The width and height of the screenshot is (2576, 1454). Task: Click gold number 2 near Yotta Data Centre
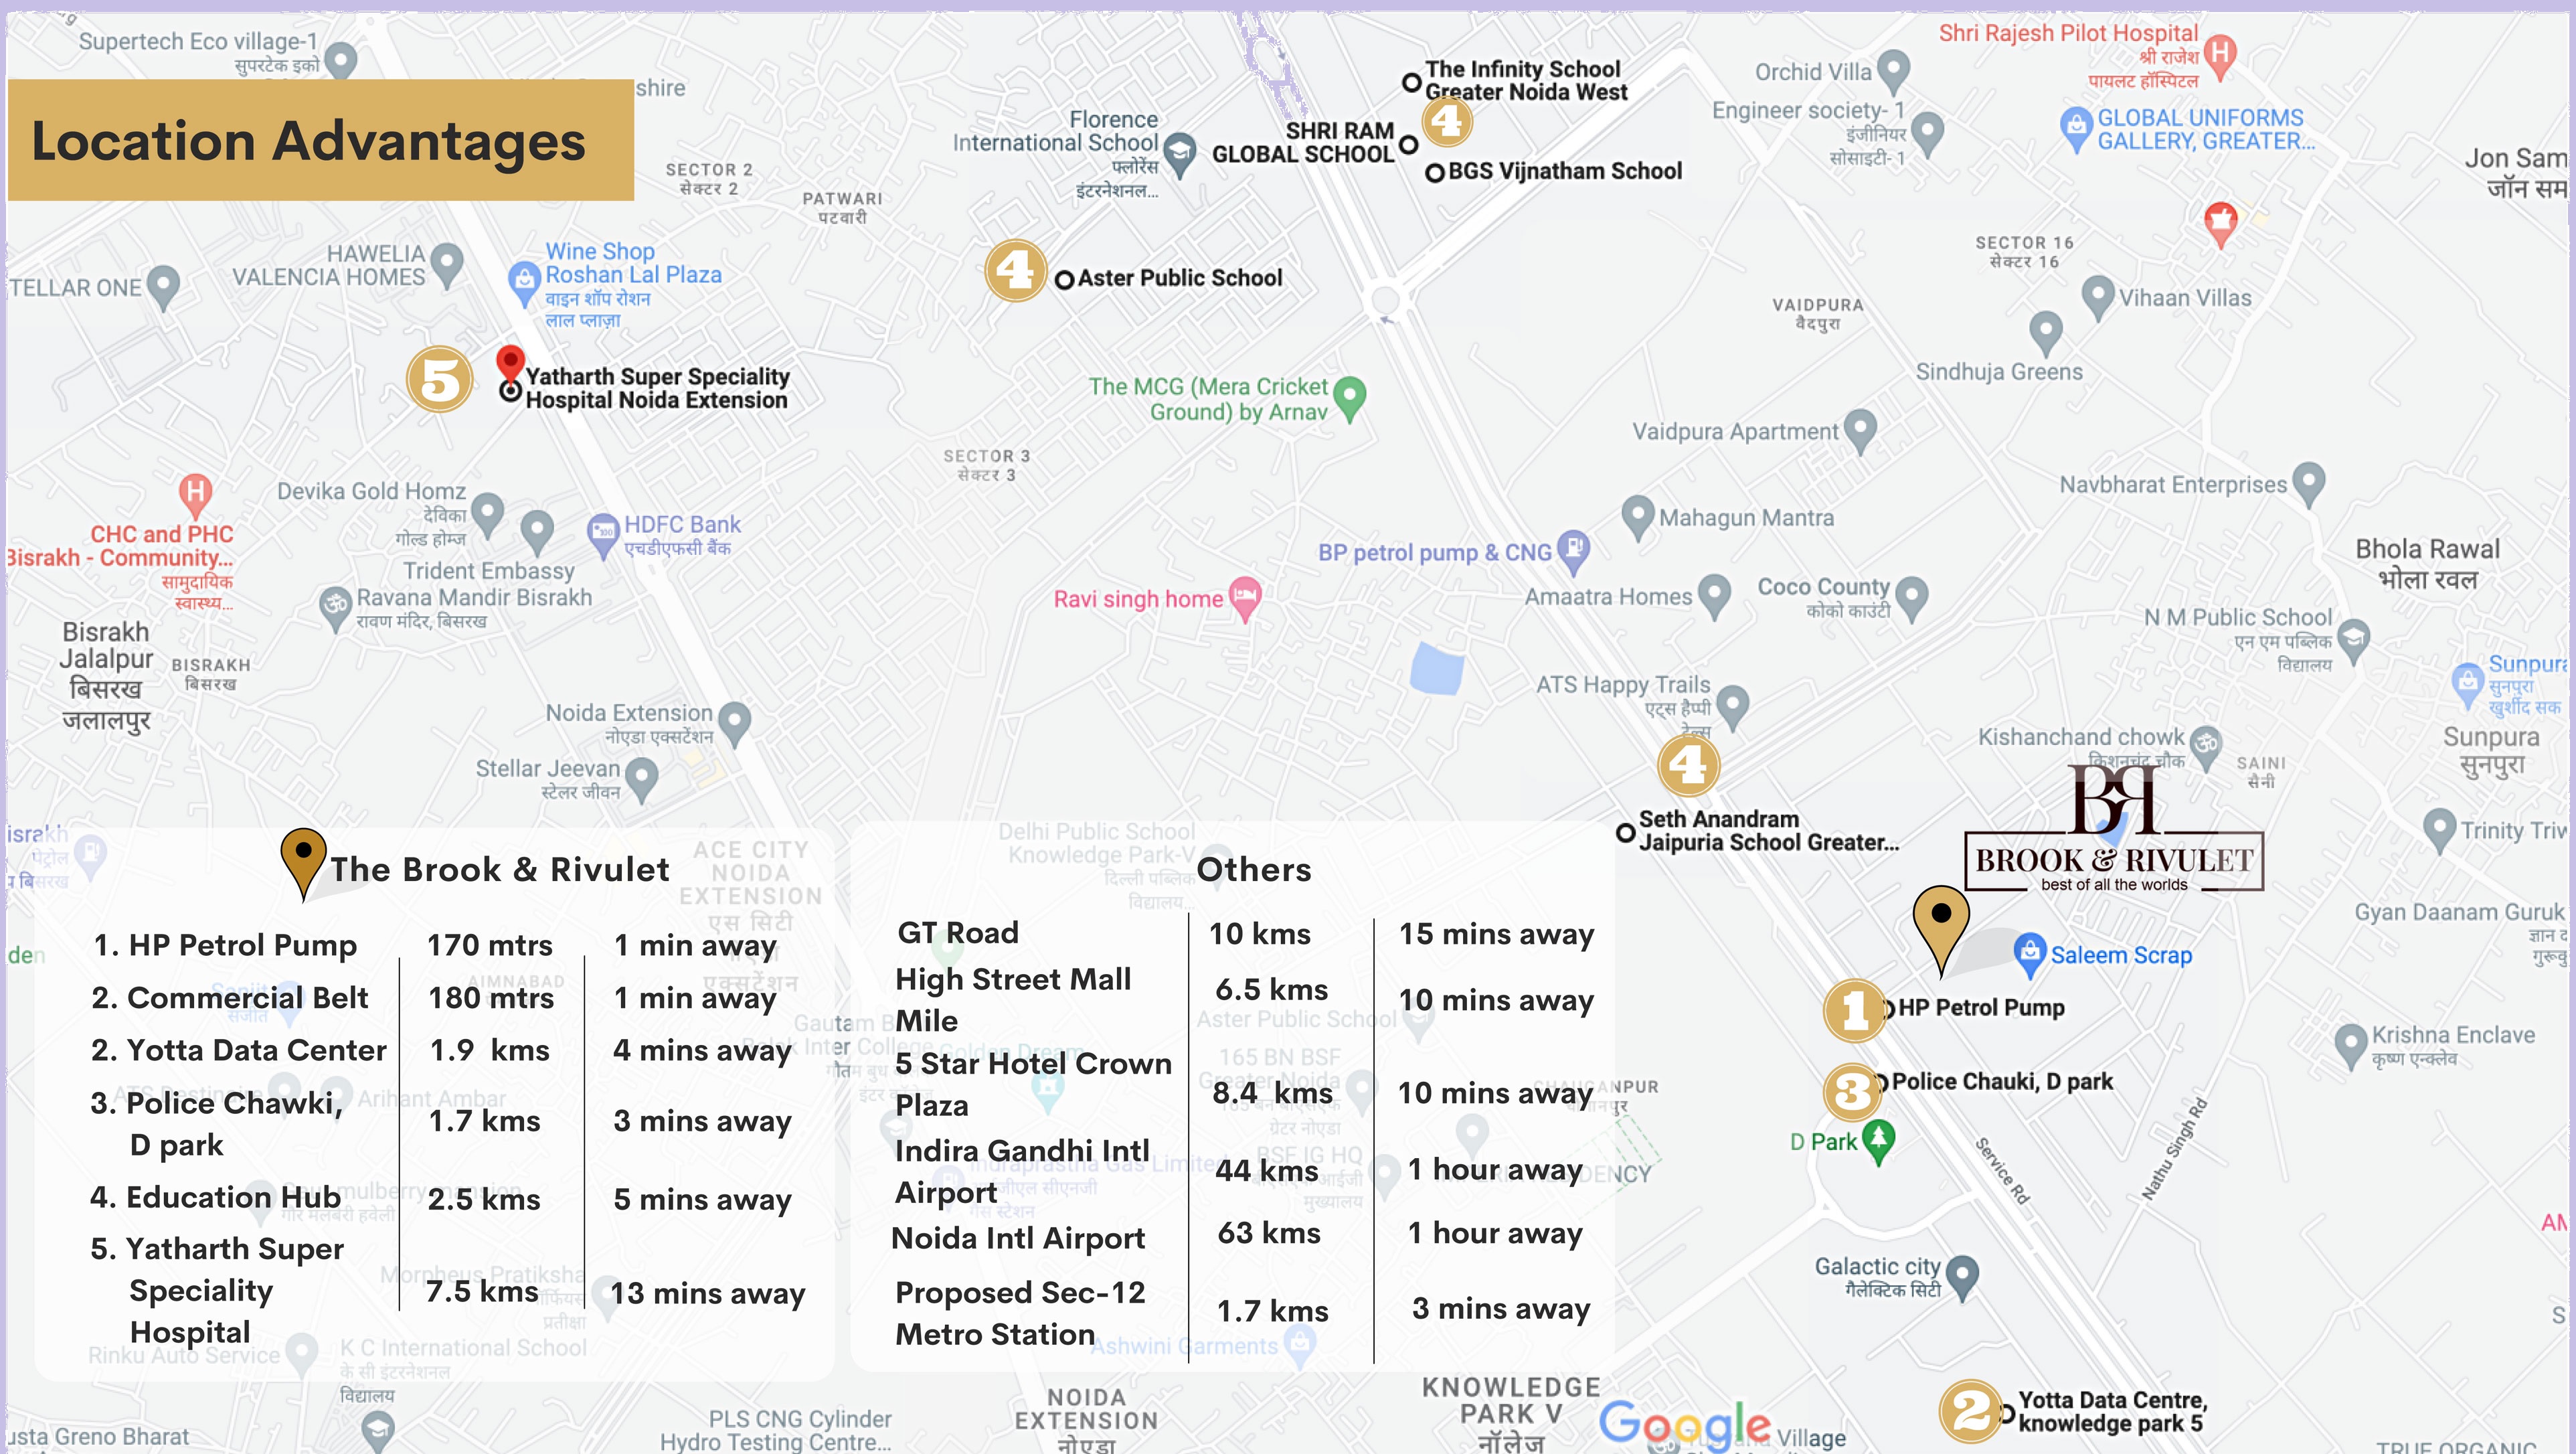pos(1969,1411)
